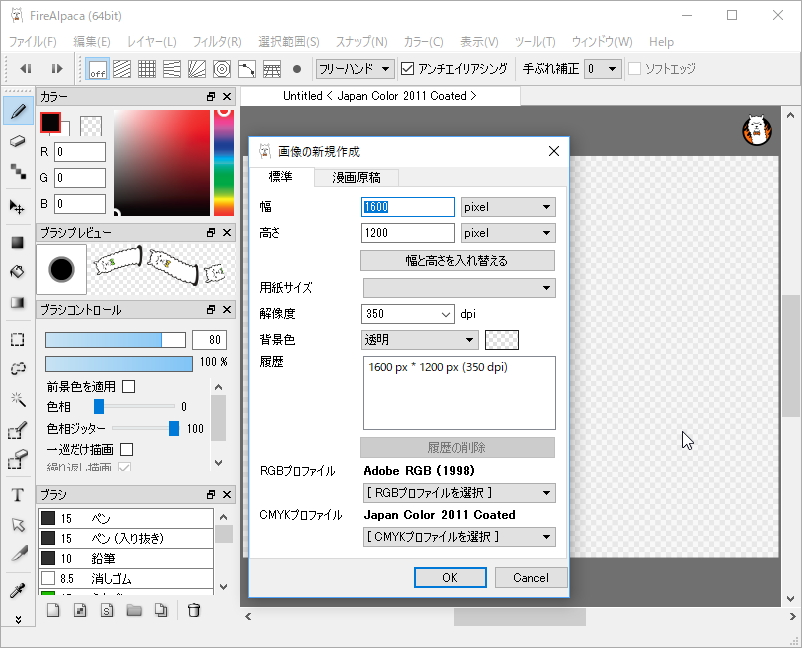The width and height of the screenshot is (802, 648).
Task: Check the 前景色を適用 checkbox
Action: tap(129, 386)
